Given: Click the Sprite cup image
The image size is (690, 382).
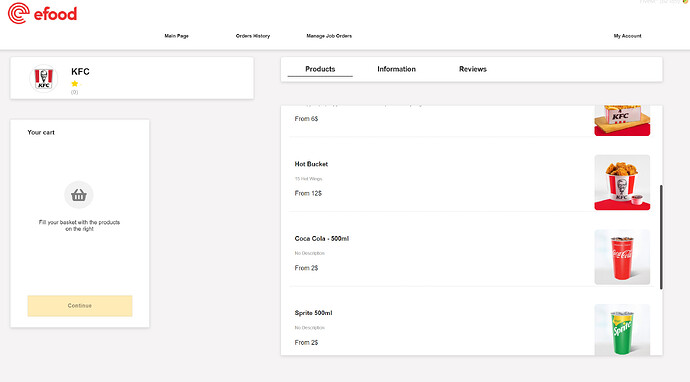Looking at the screenshot, I should (622, 330).
